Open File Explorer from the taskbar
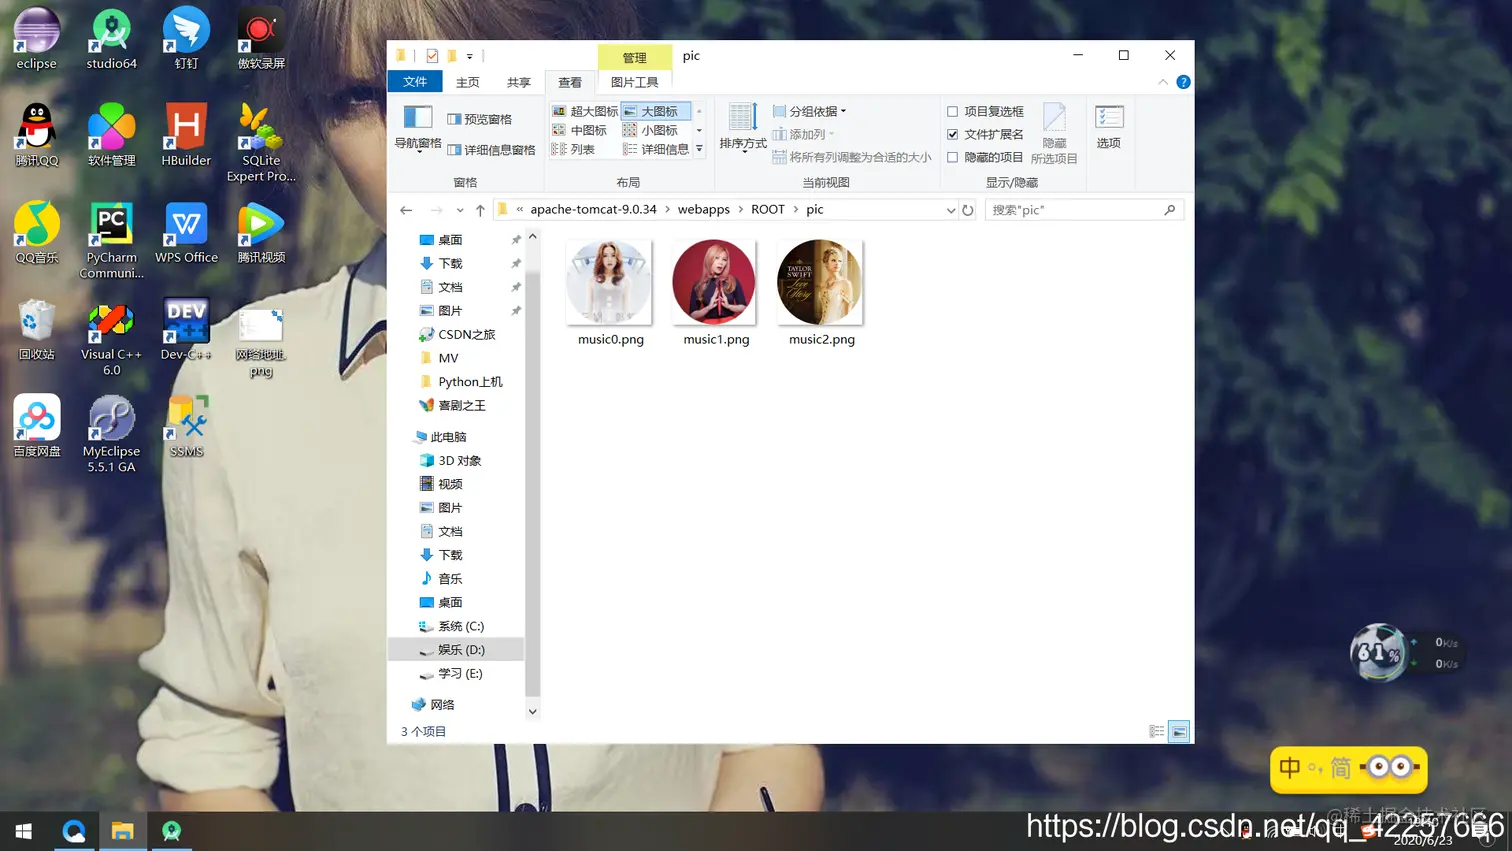Screen dimensions: 1512x851 point(122,831)
